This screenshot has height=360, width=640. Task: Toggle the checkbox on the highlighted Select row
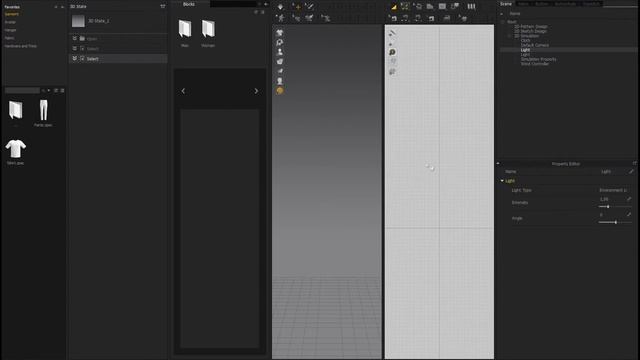pyautogui.click(x=82, y=58)
